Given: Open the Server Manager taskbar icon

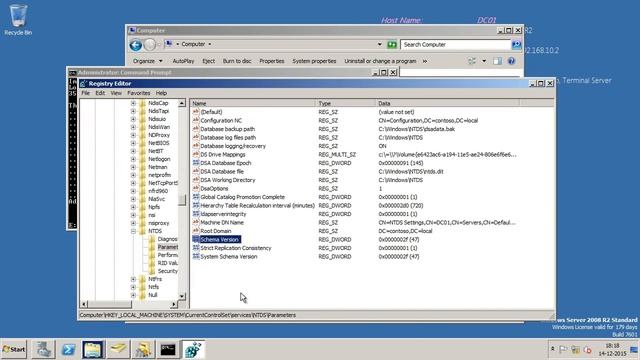Looking at the screenshot, I should pos(43,349).
